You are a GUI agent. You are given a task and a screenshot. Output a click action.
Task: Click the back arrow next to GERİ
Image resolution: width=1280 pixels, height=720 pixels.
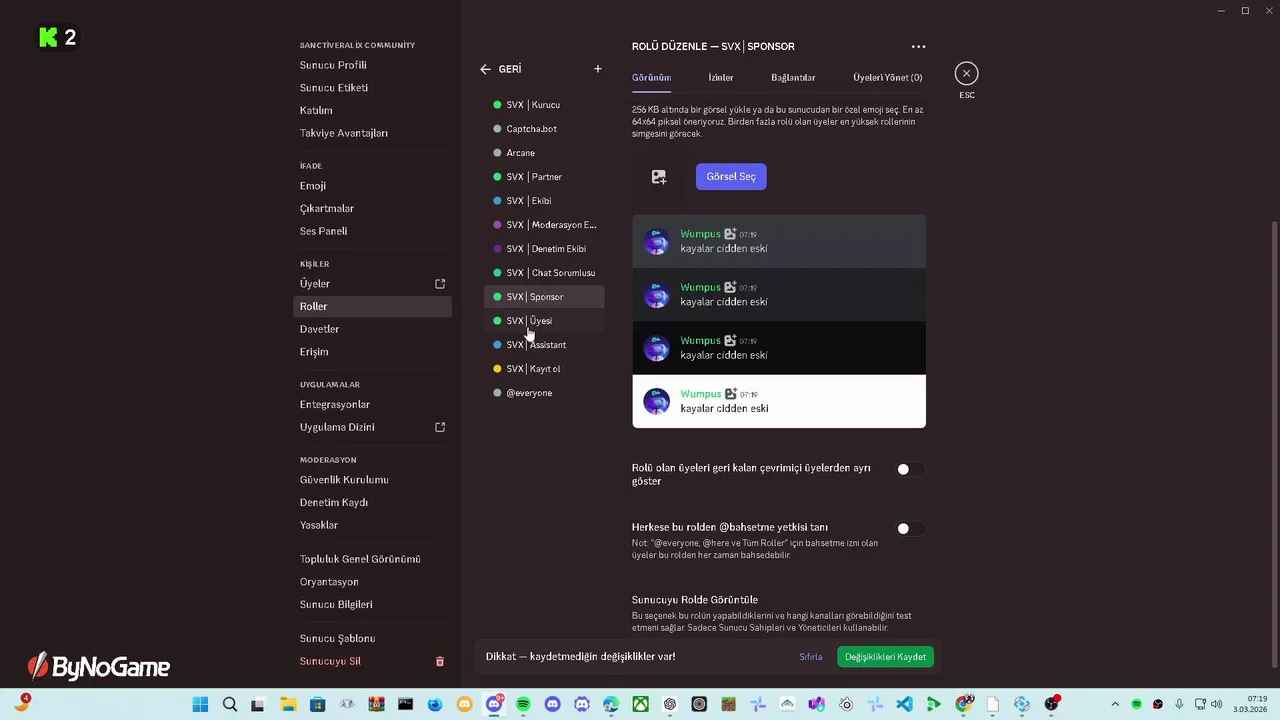[x=485, y=69]
